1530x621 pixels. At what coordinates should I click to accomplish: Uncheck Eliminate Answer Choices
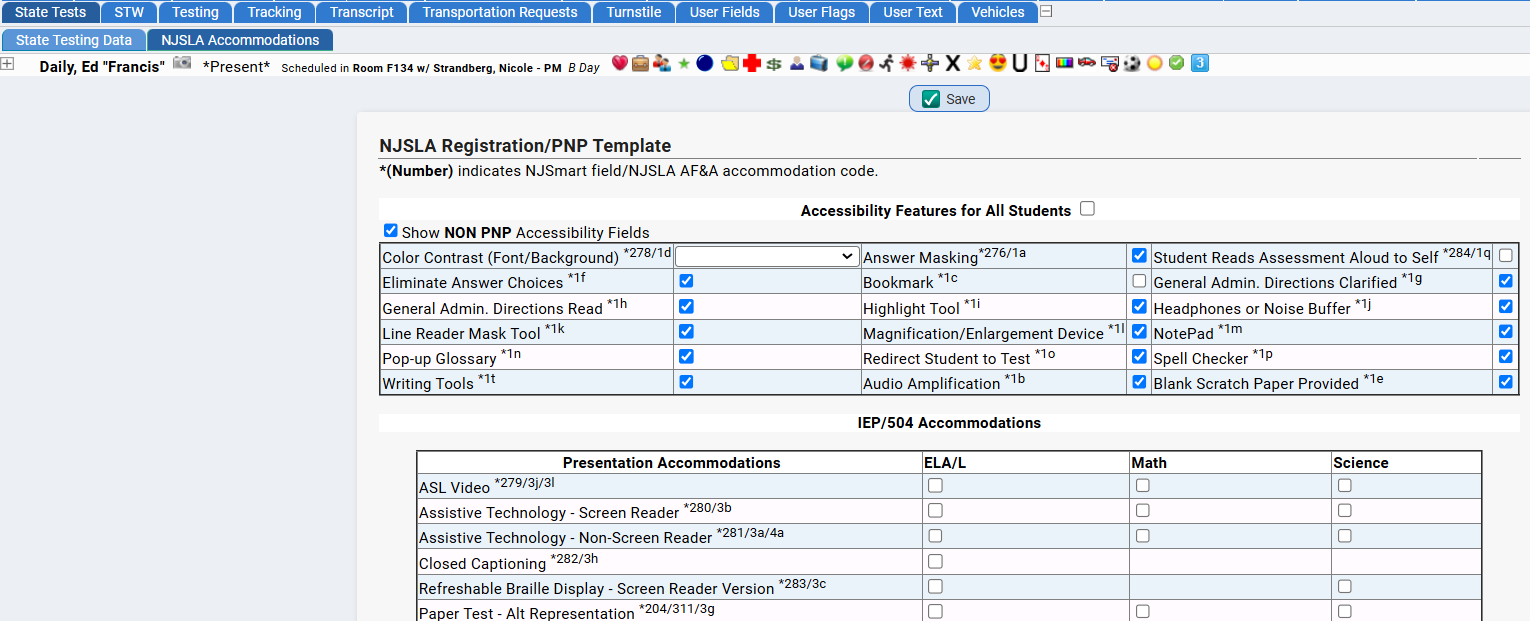pos(686,281)
